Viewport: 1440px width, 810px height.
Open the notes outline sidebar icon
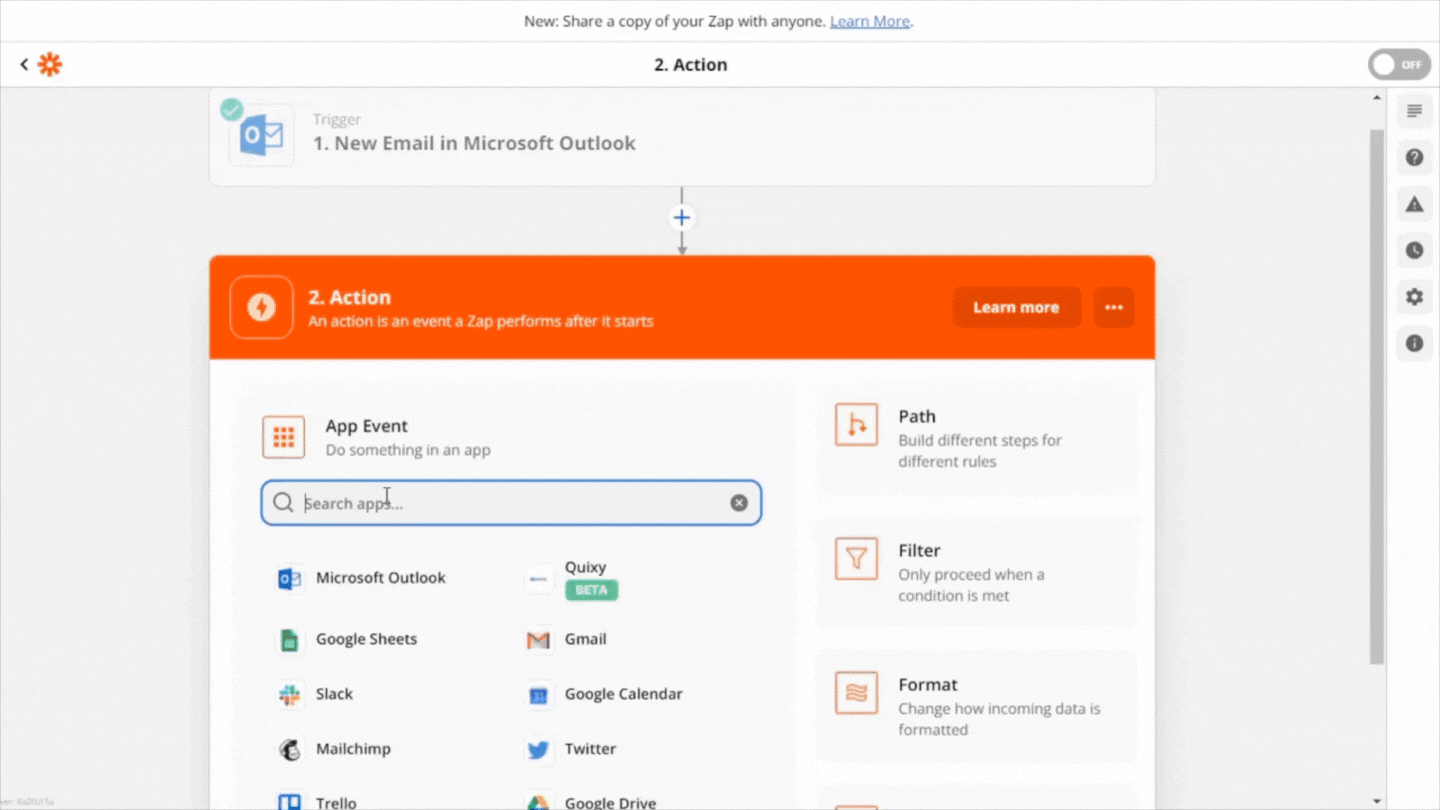tap(1414, 111)
